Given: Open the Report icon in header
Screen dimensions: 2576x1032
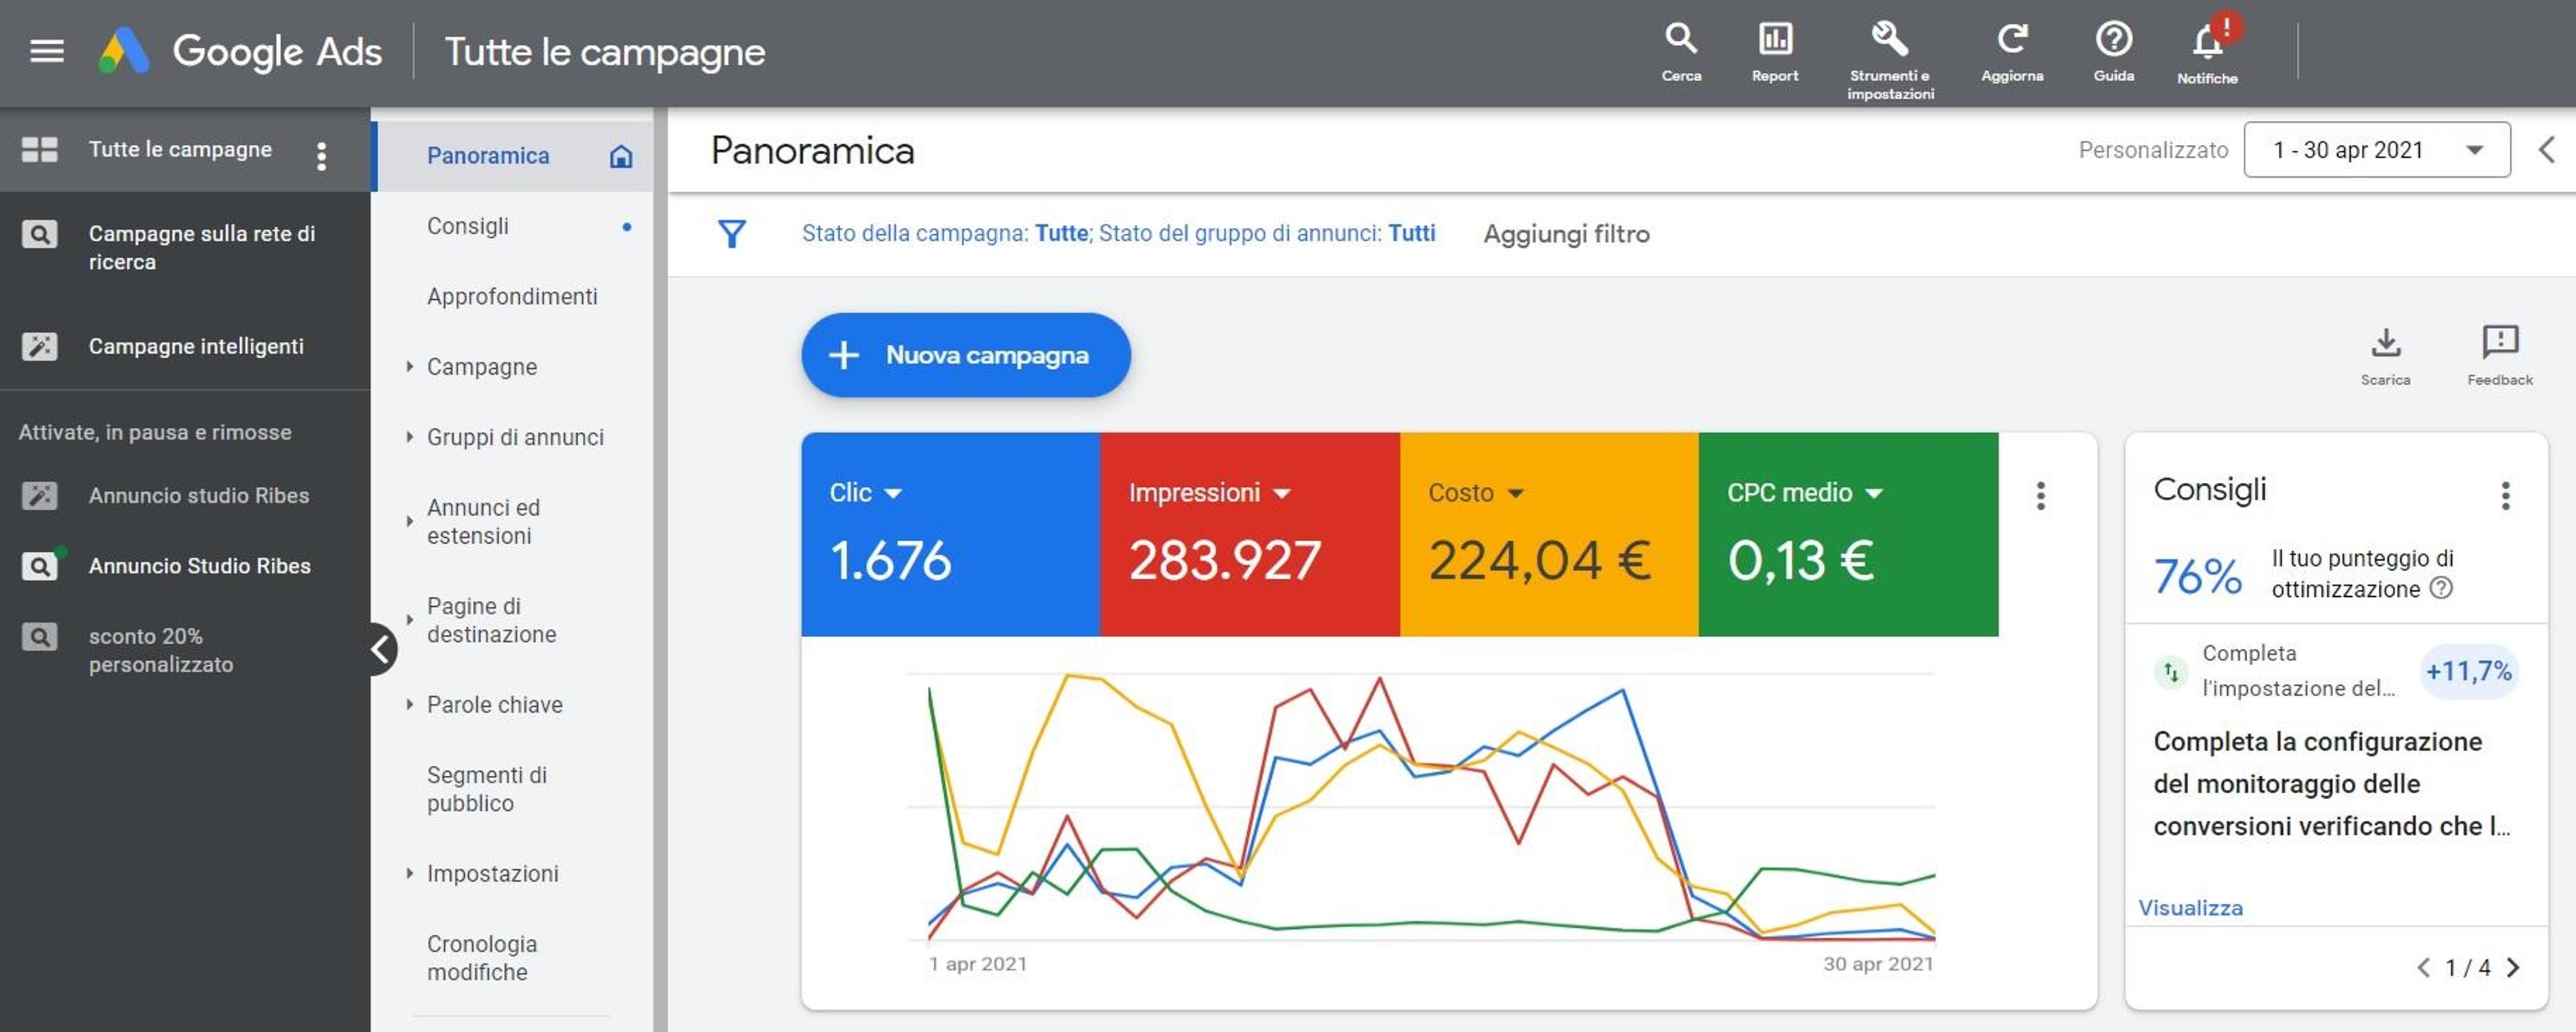Looking at the screenshot, I should (1775, 40).
